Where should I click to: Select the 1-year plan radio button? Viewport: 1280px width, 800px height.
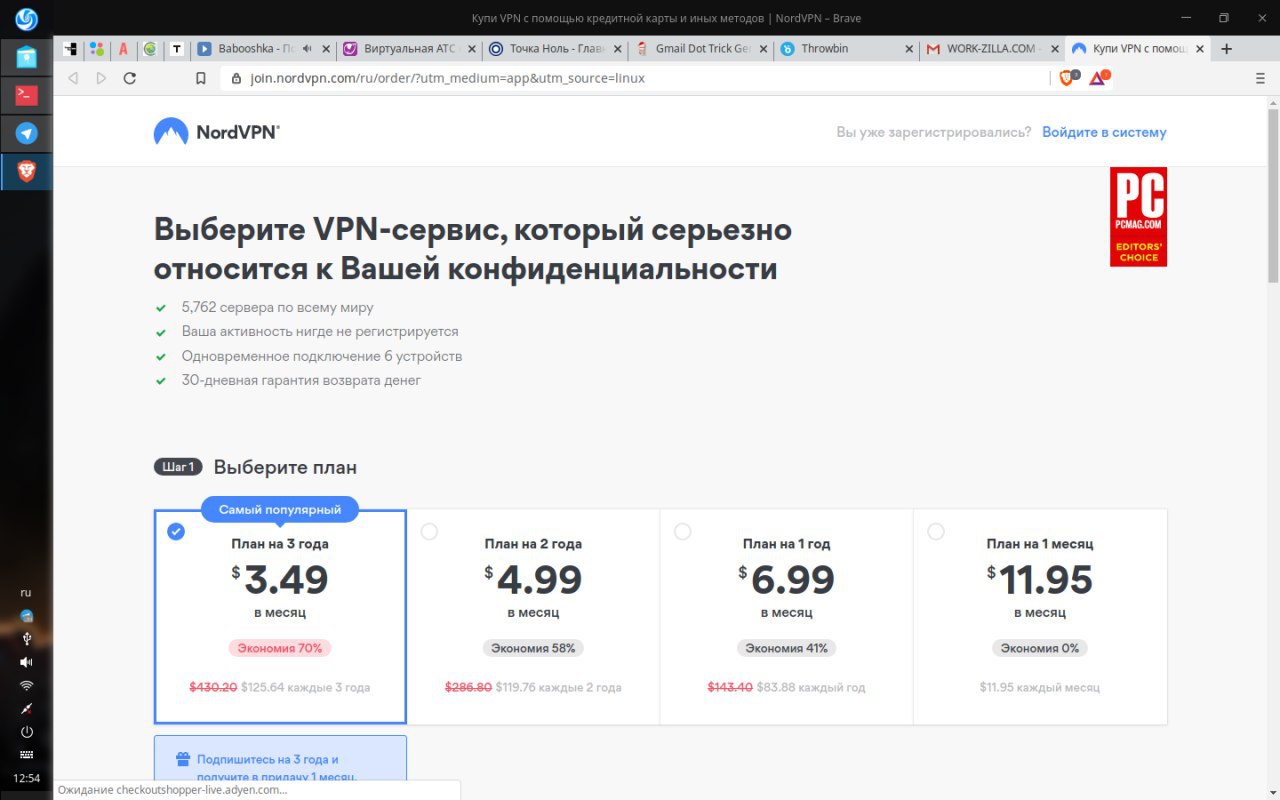(x=683, y=532)
